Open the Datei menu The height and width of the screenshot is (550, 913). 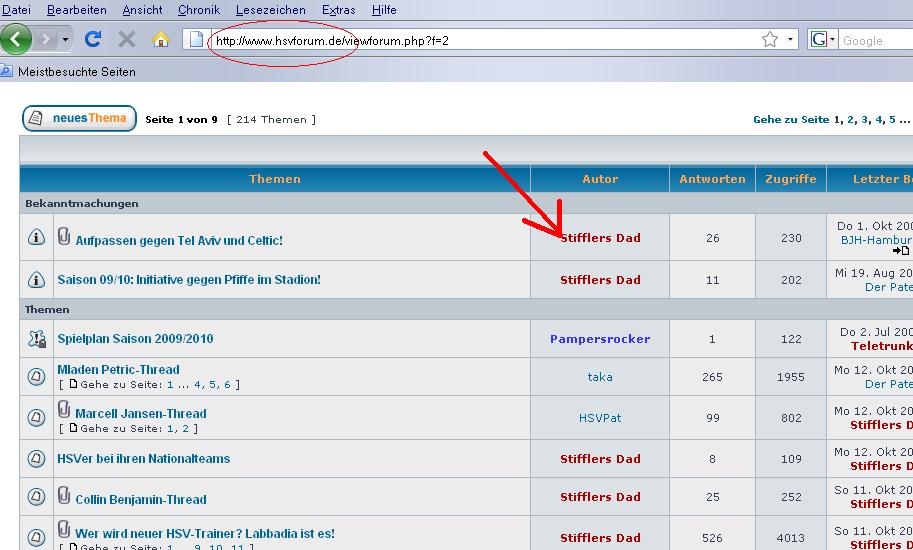point(16,10)
